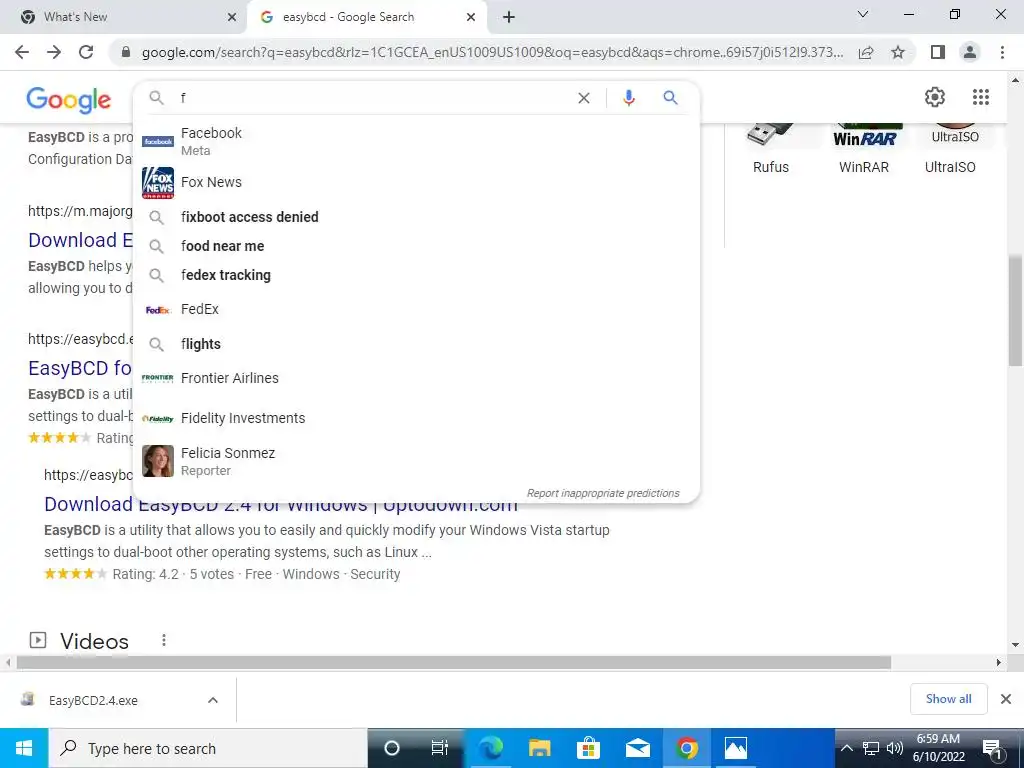The image size is (1024, 768).
Task: Bookmark this page with star icon
Action: point(898,52)
